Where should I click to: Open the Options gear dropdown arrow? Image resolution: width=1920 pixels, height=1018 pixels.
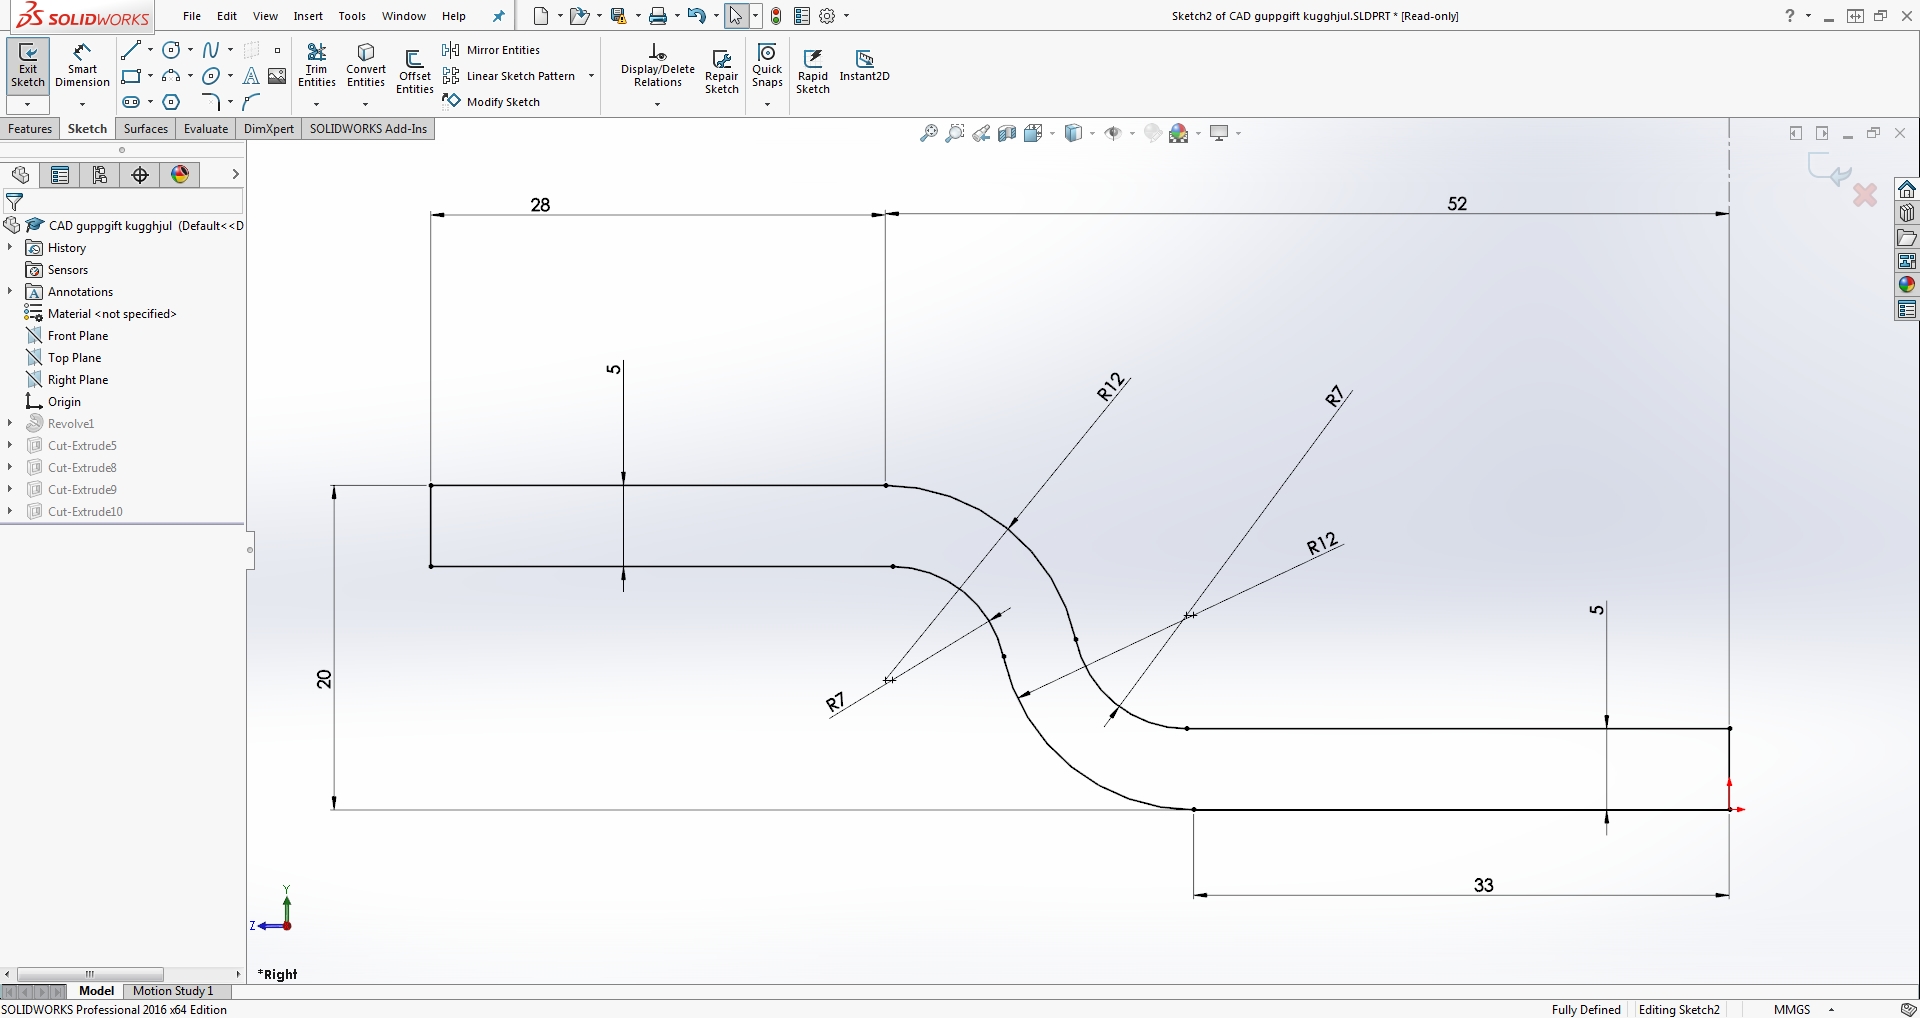[847, 16]
